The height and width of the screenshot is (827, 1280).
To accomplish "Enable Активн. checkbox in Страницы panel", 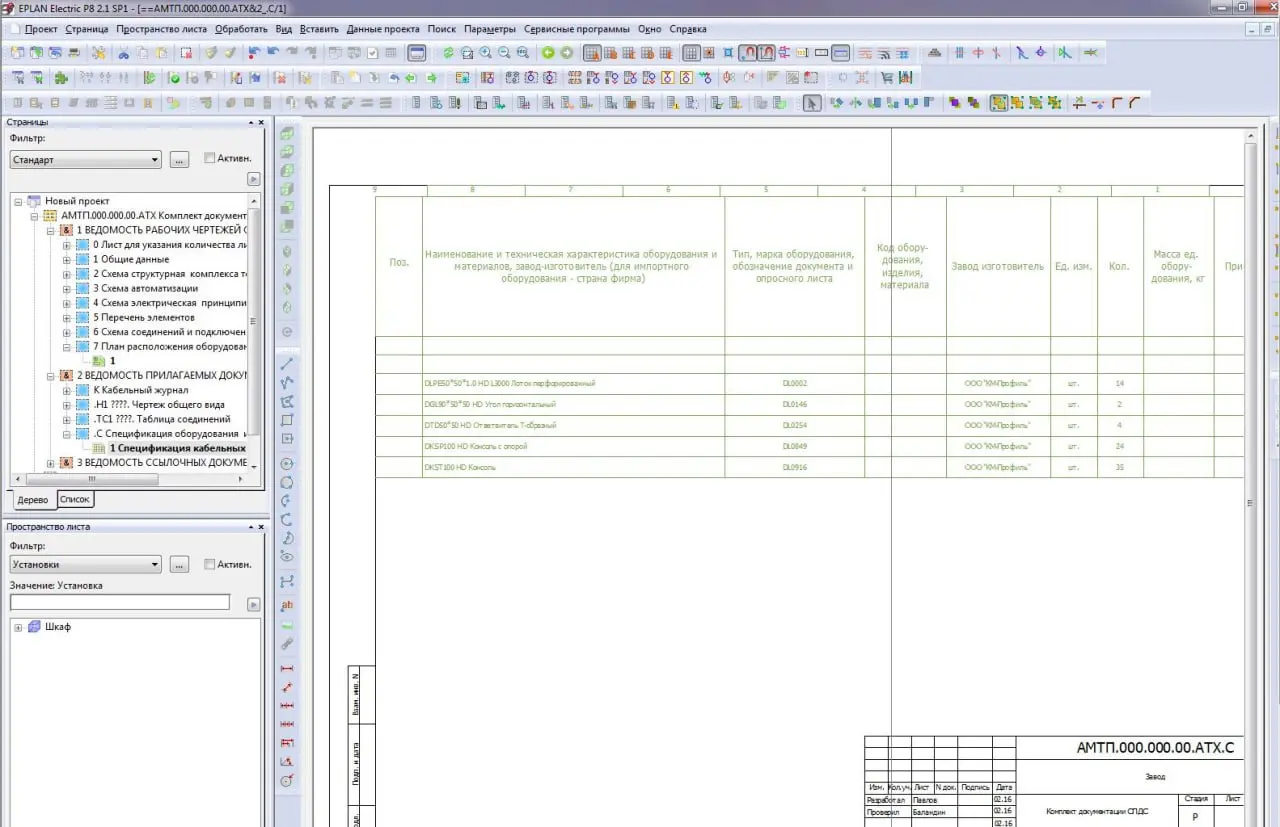I will (x=209, y=158).
